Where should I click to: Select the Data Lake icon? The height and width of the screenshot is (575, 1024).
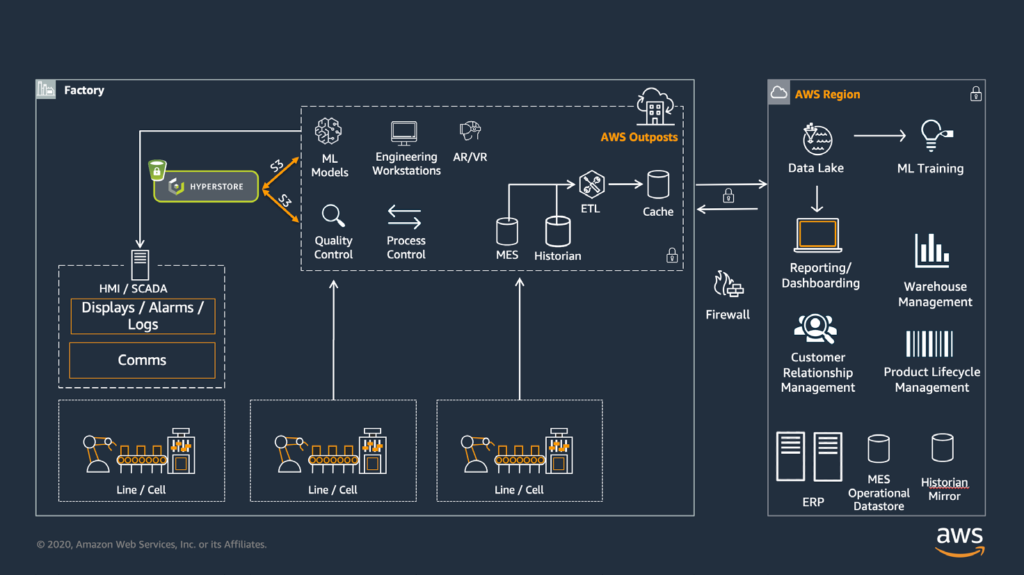coord(816,139)
